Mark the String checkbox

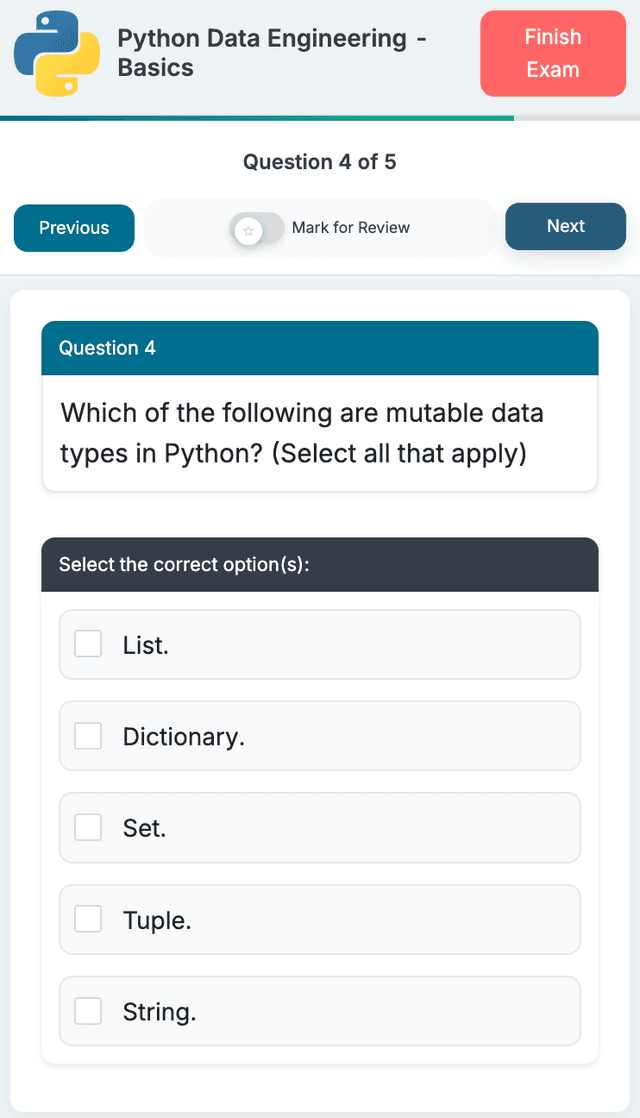coord(89,1011)
